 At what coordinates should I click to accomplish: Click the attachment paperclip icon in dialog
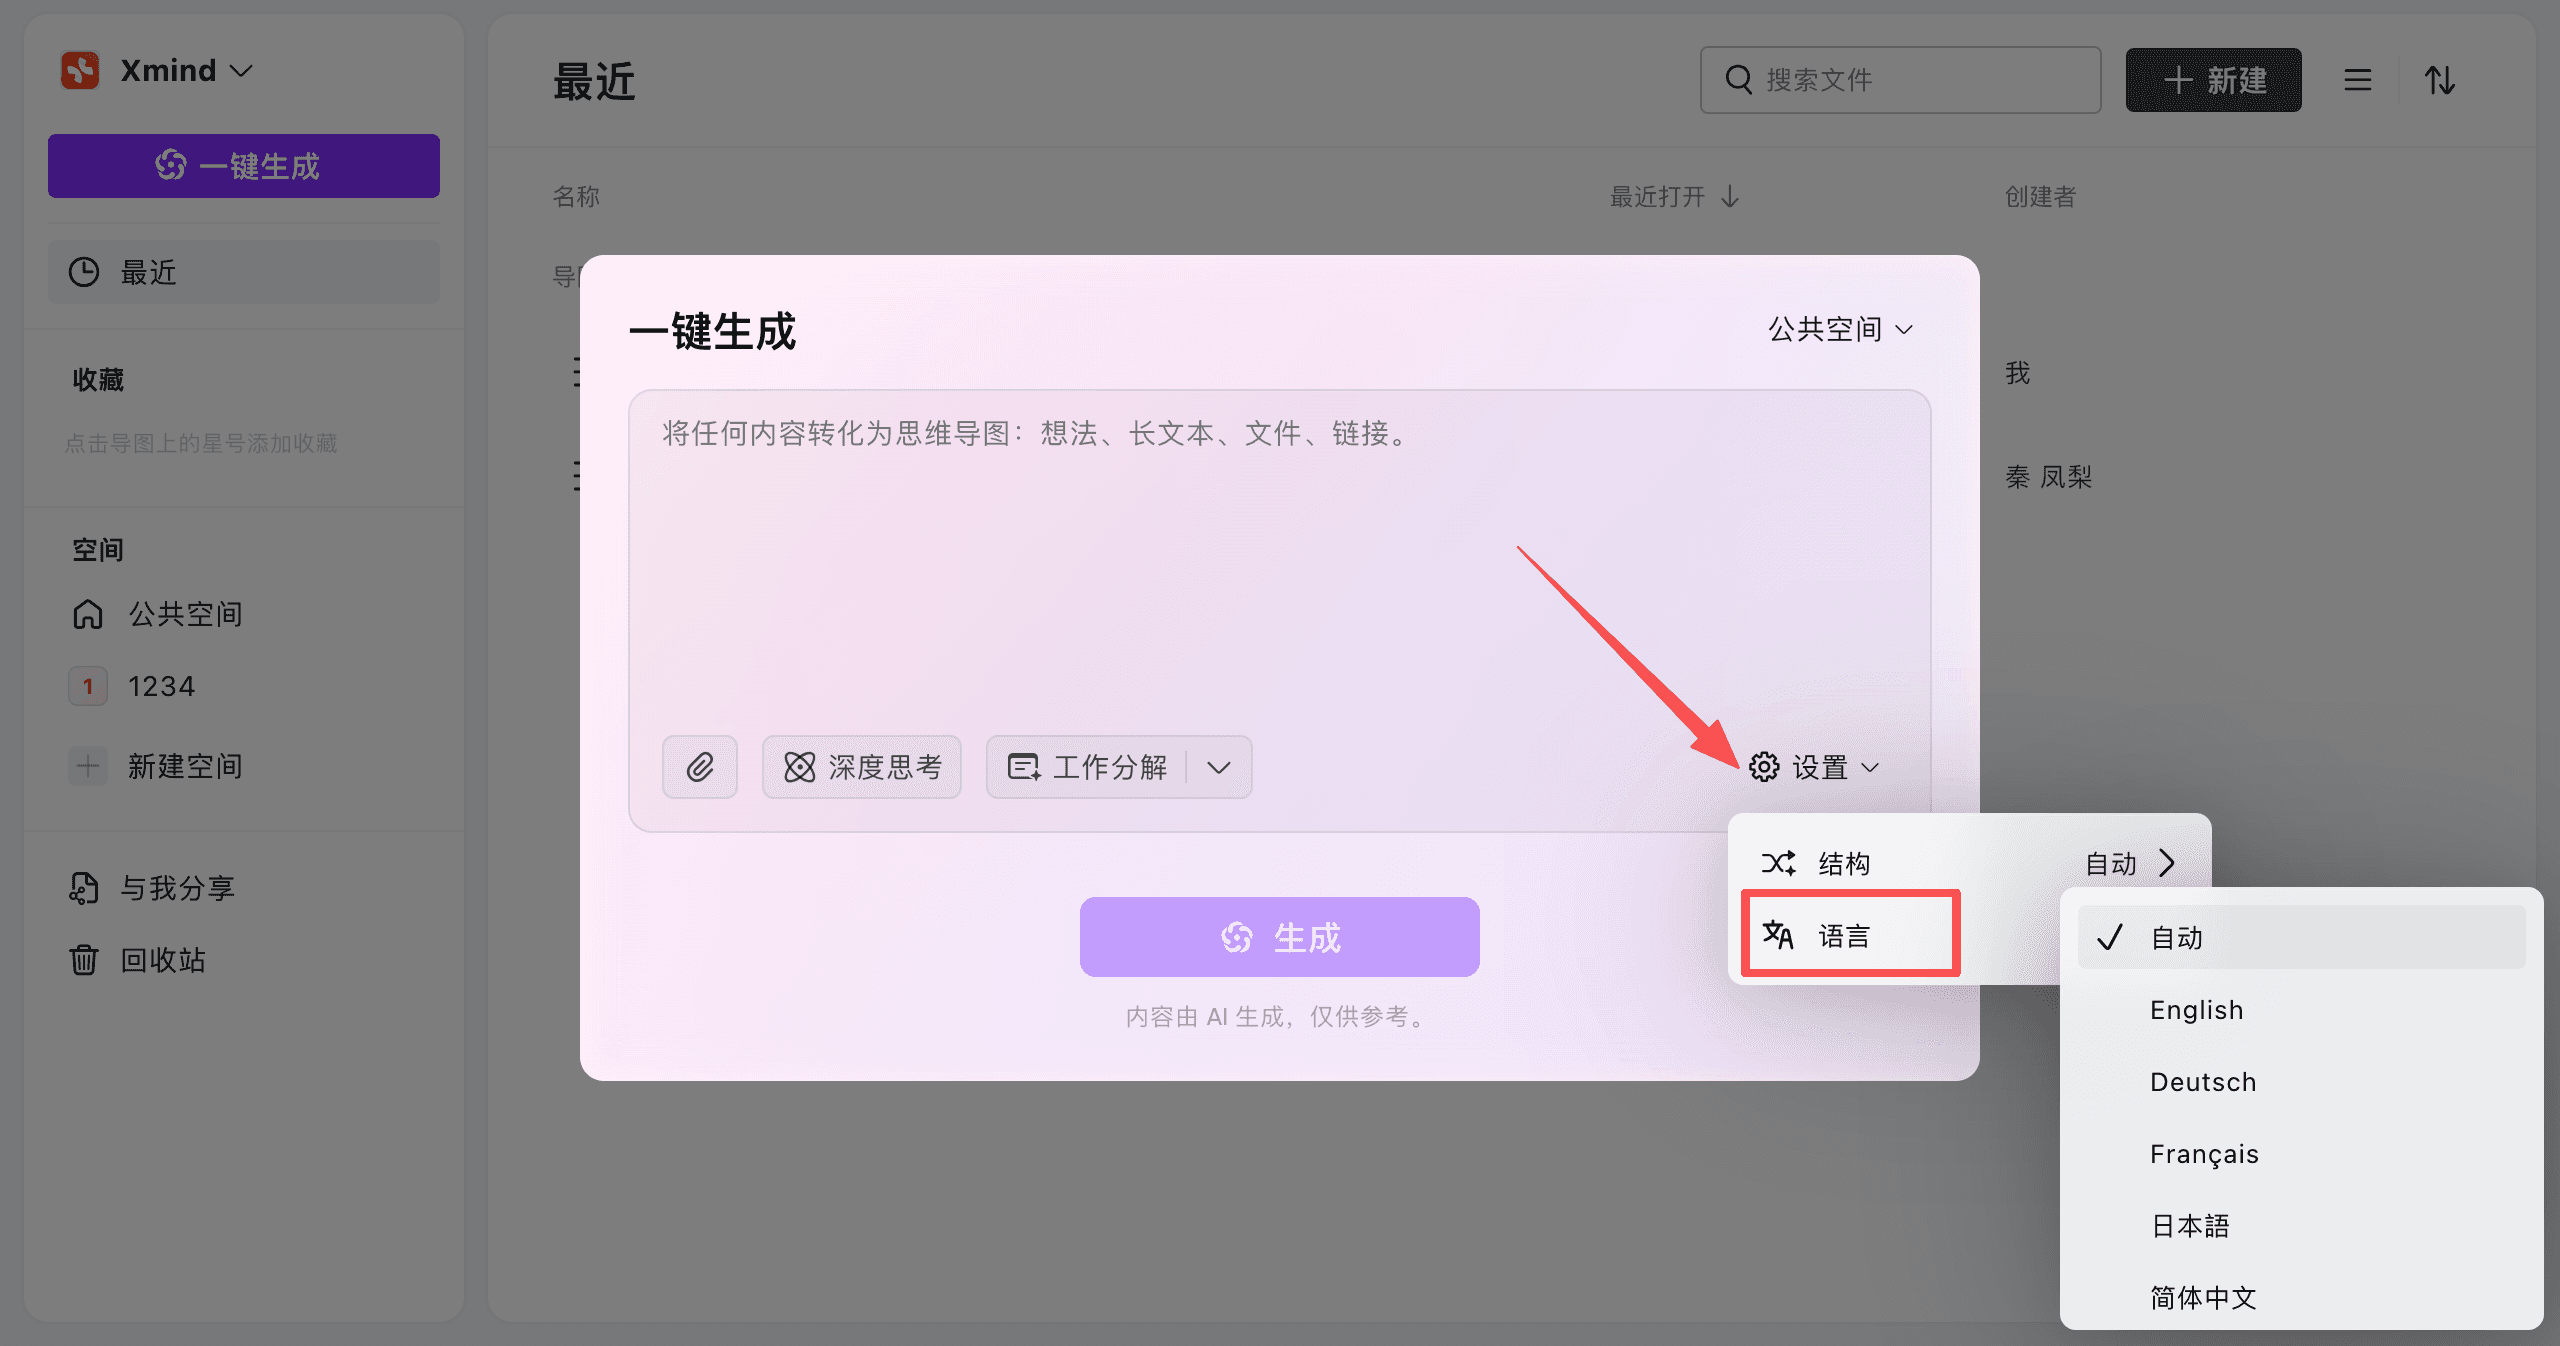[x=699, y=767]
